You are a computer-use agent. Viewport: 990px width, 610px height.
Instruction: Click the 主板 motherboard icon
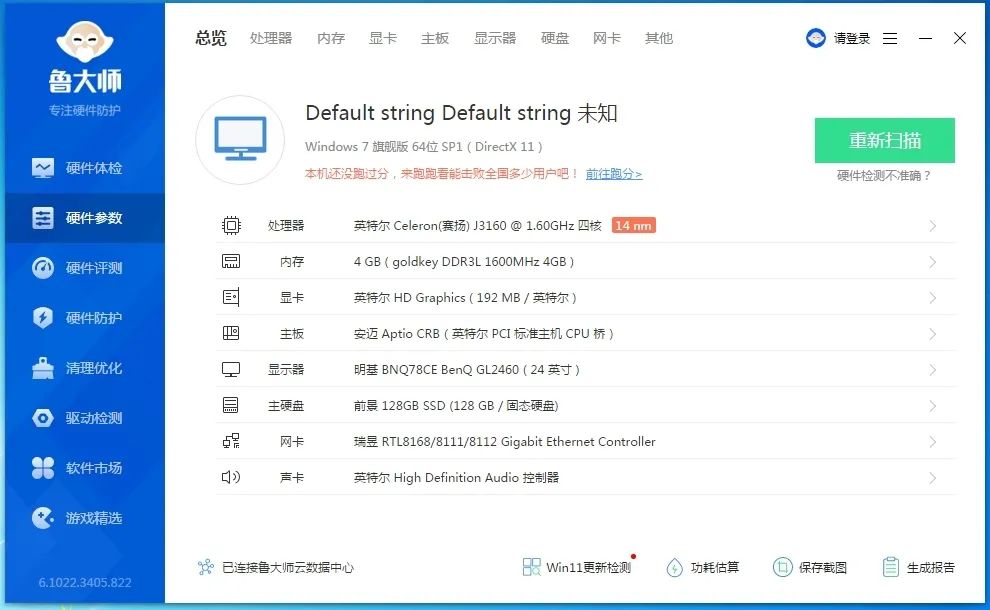[x=231, y=333]
